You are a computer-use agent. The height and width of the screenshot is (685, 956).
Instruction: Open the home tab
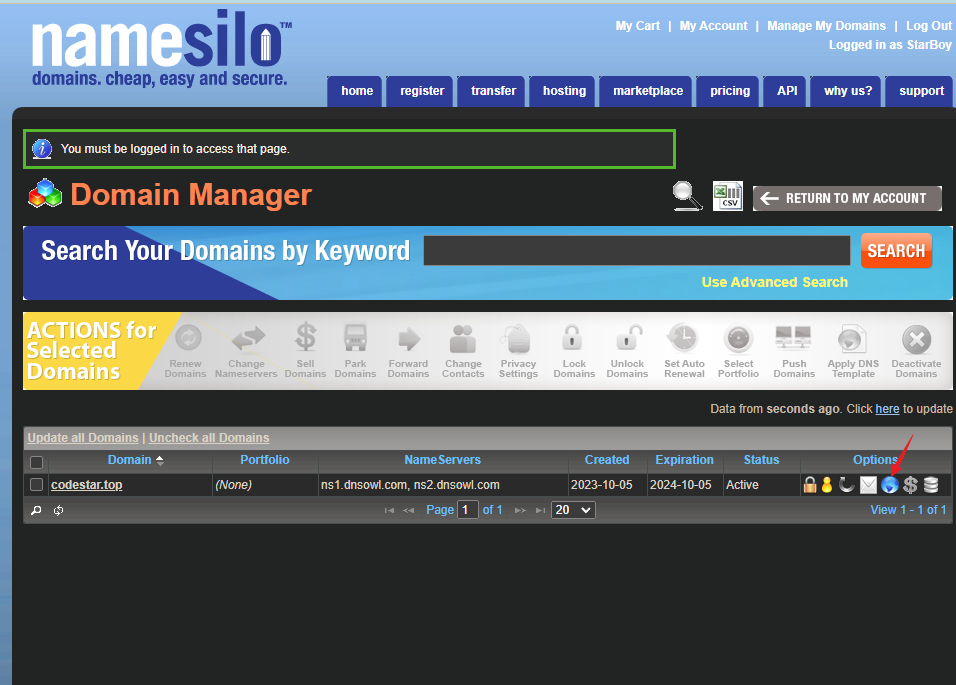click(357, 91)
